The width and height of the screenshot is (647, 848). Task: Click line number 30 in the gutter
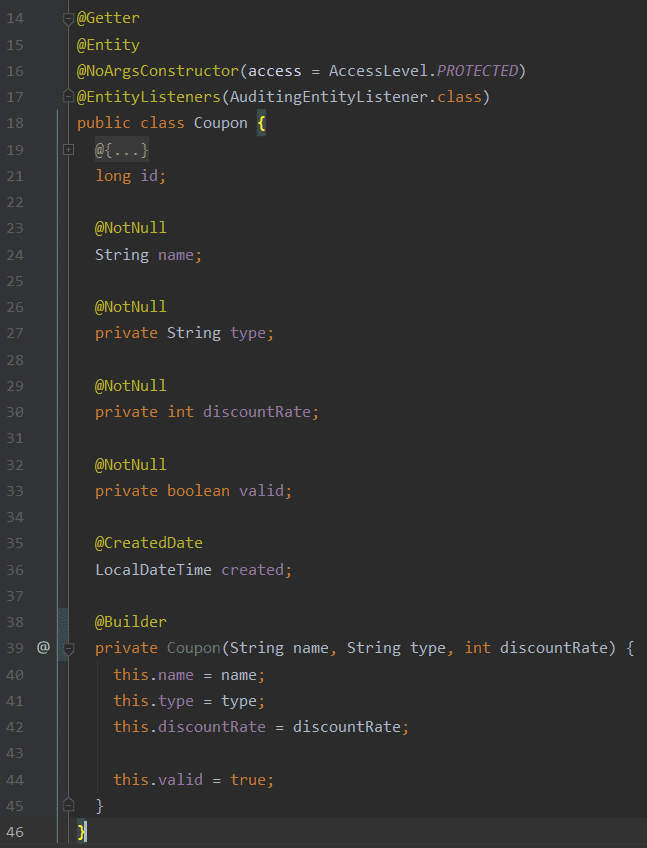(x=15, y=412)
